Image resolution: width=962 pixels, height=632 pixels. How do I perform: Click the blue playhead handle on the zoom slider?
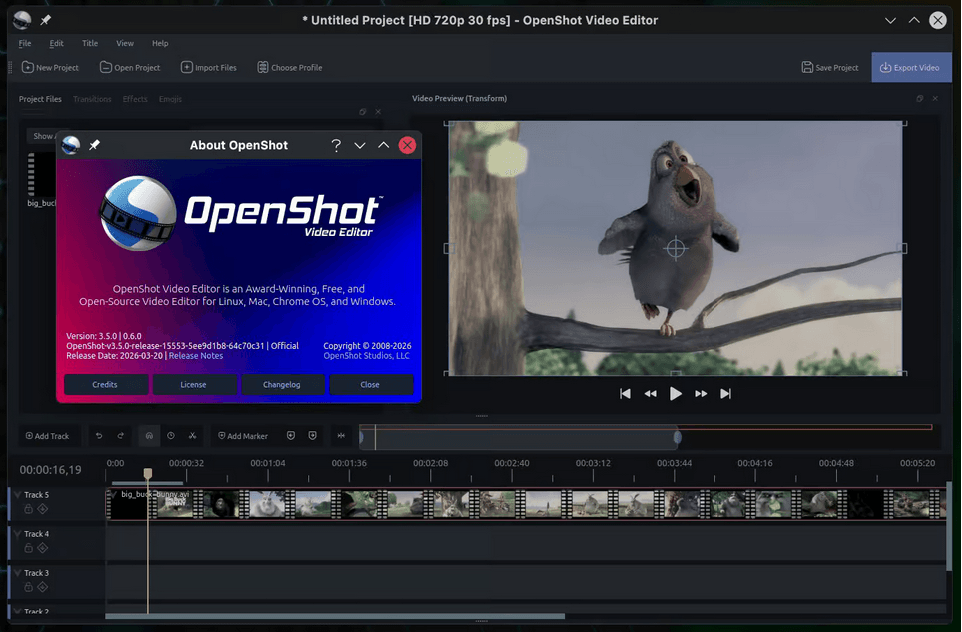[677, 436]
